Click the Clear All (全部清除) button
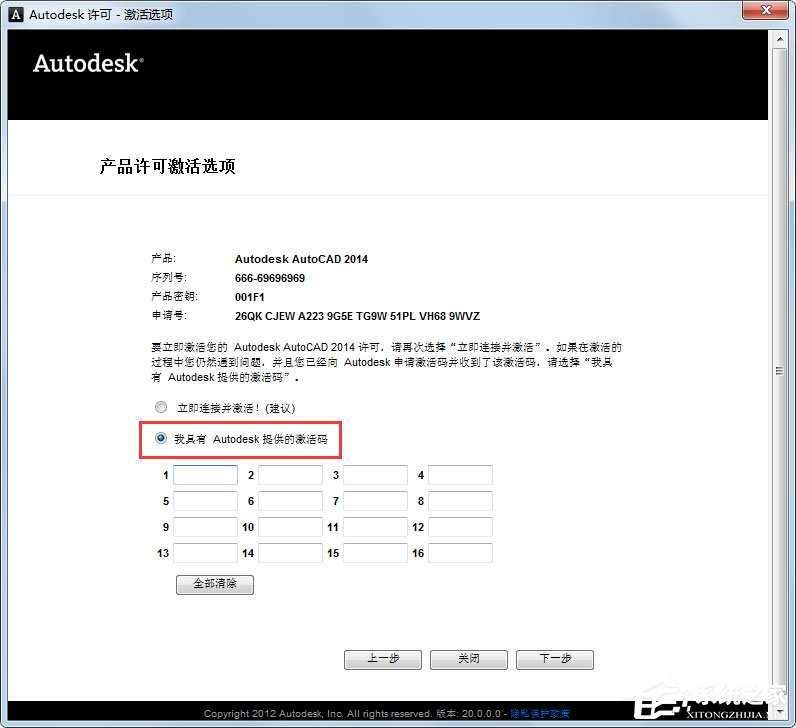The width and height of the screenshot is (796, 728). click(215, 584)
